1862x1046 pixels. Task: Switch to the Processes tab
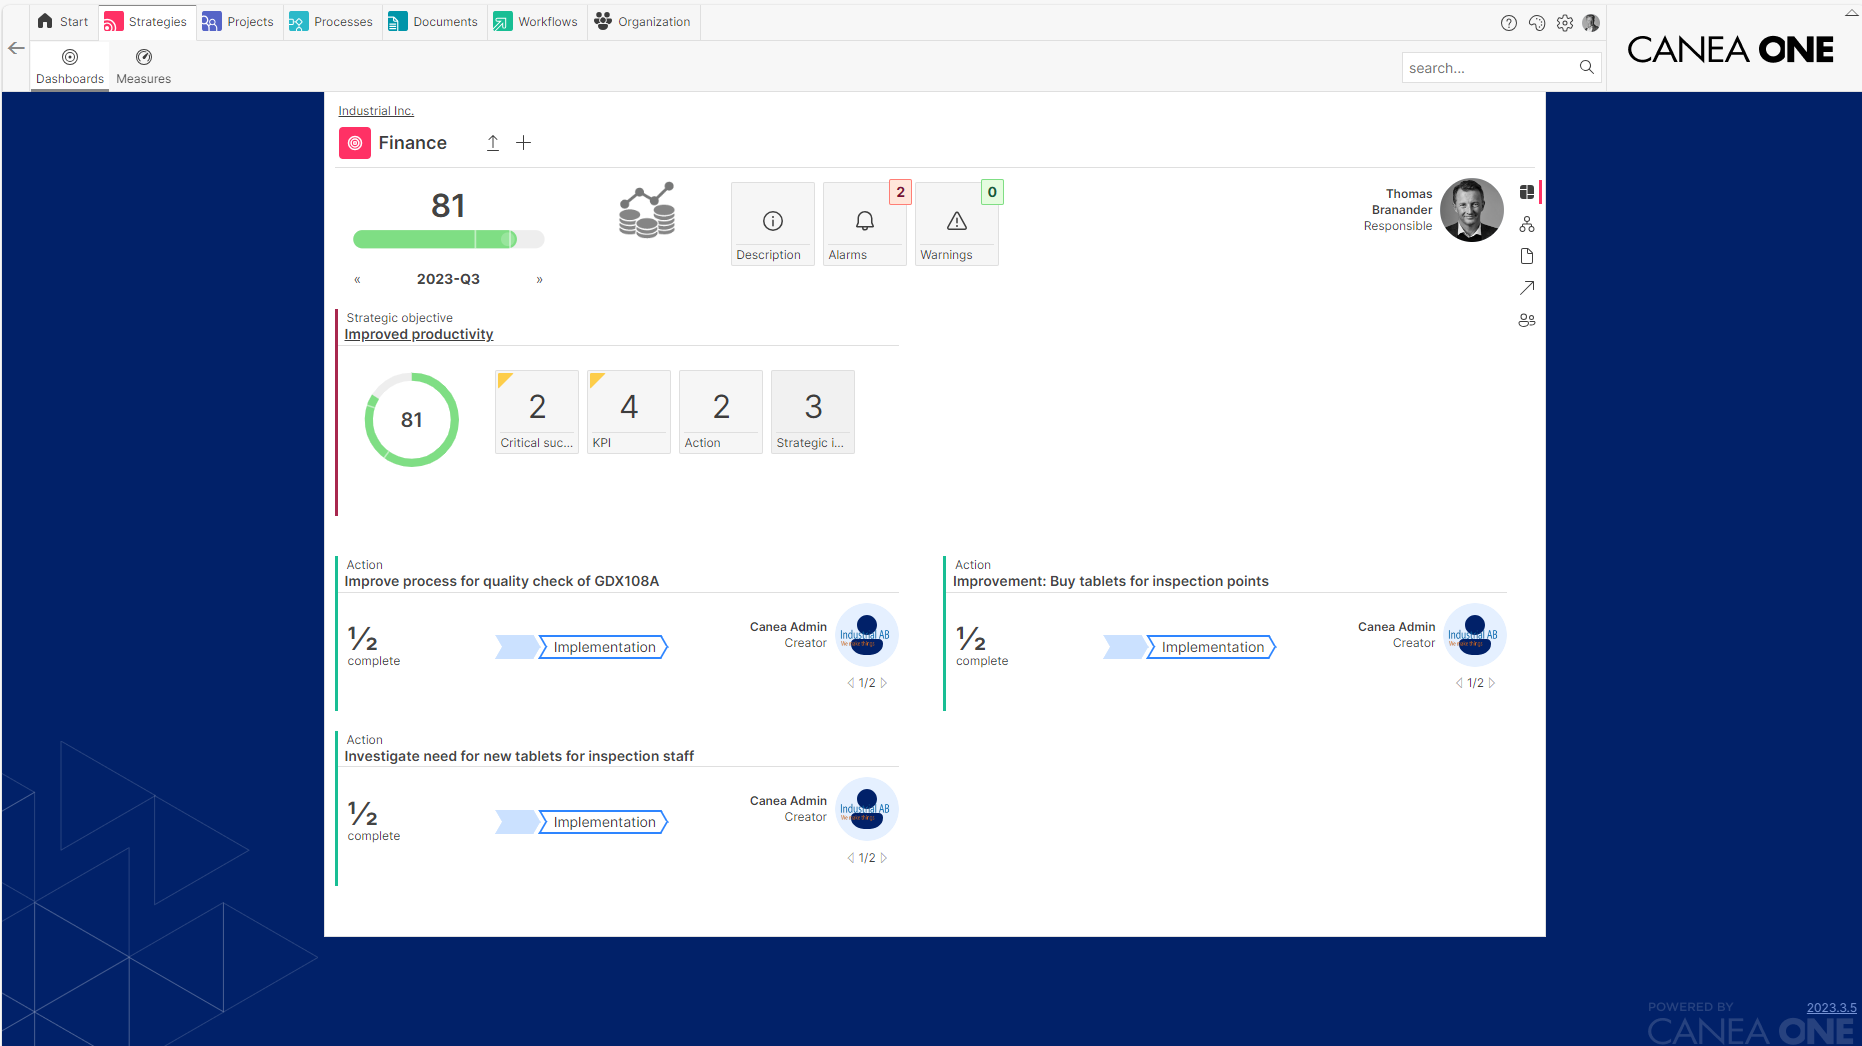pos(330,21)
